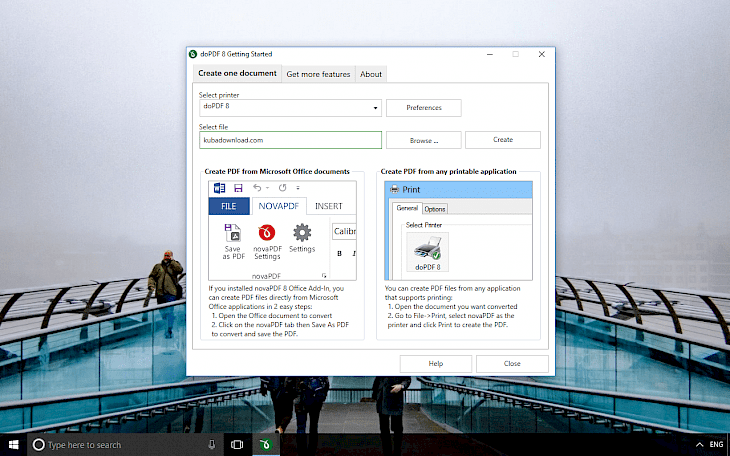730x456 pixels.
Task: Click the NOVAPDF ribbon tab in preview
Action: (x=278, y=206)
